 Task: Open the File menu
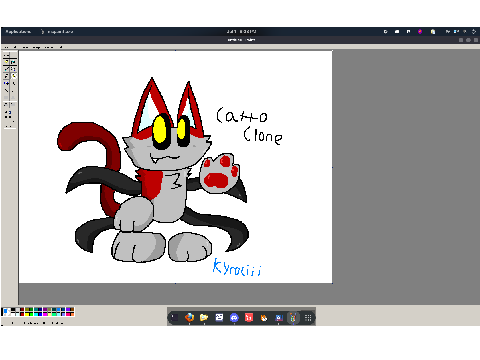[6, 47]
